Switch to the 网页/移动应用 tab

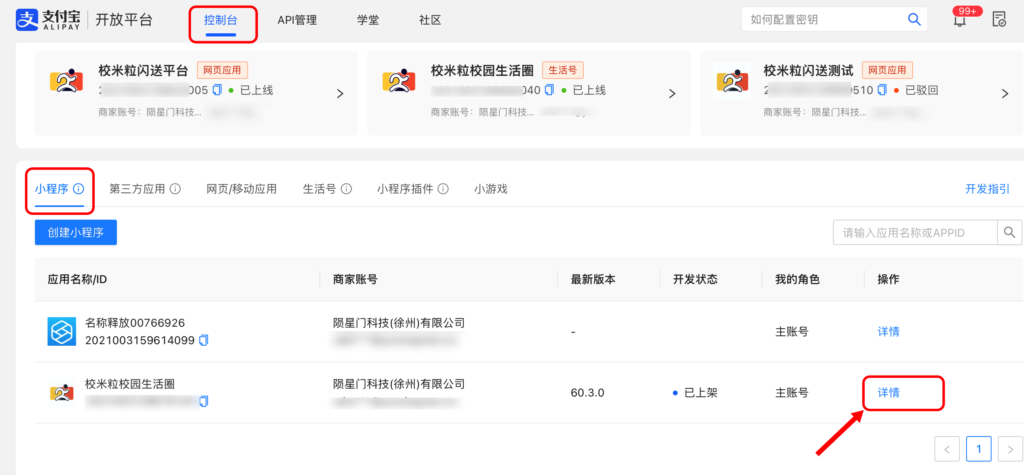(242, 189)
